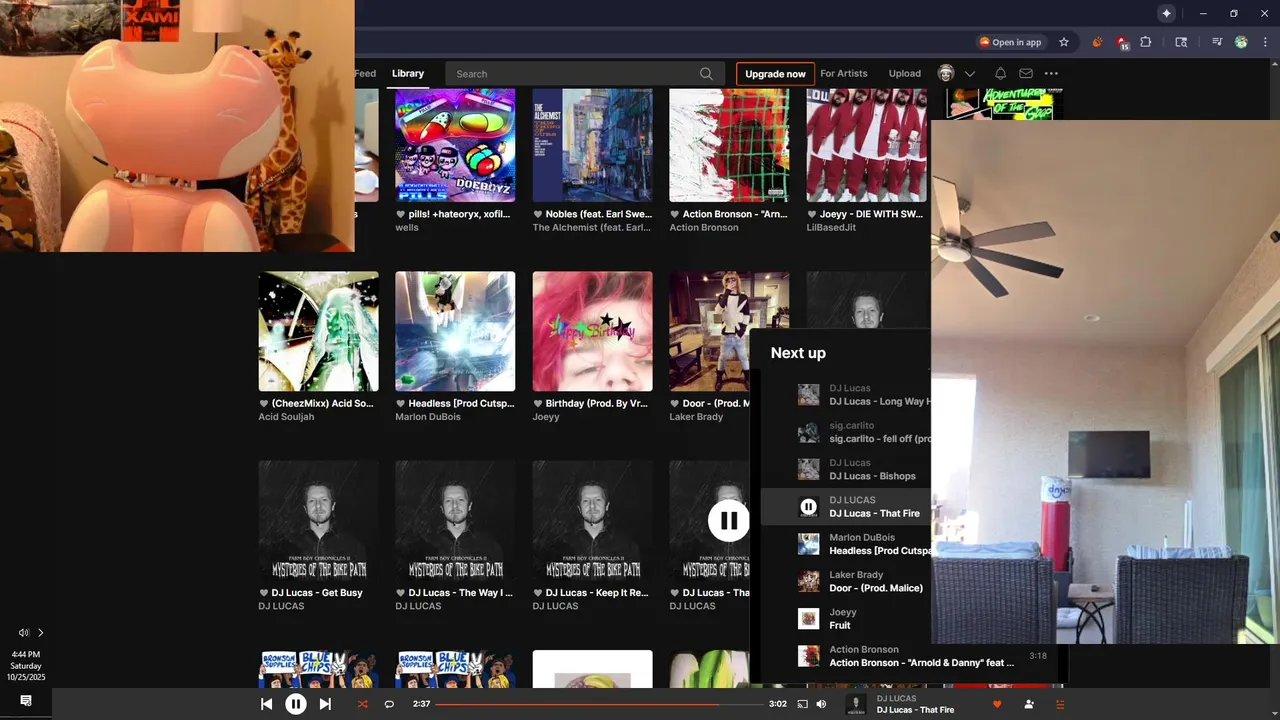Image resolution: width=1280 pixels, height=720 pixels.
Task: Toggle repeat in the player bar
Action: [x=389, y=704]
